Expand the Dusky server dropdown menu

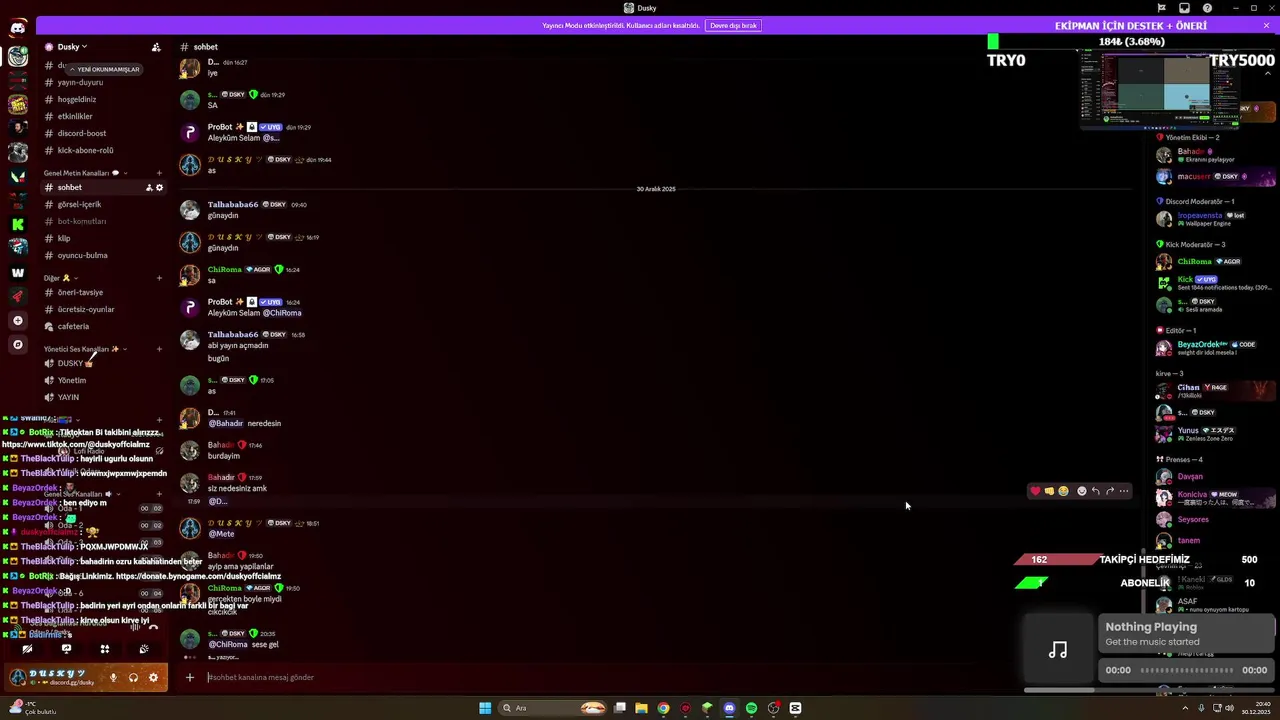pyautogui.click(x=72, y=47)
